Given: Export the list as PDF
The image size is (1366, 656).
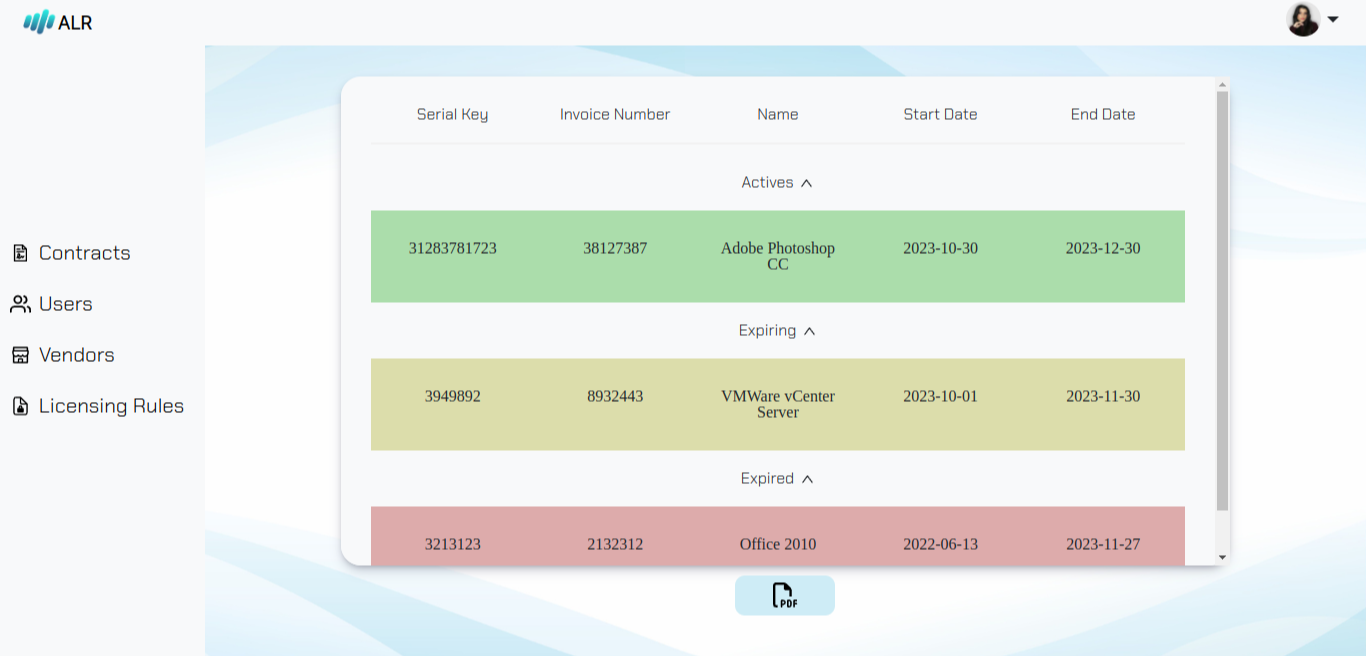Looking at the screenshot, I should click(785, 595).
